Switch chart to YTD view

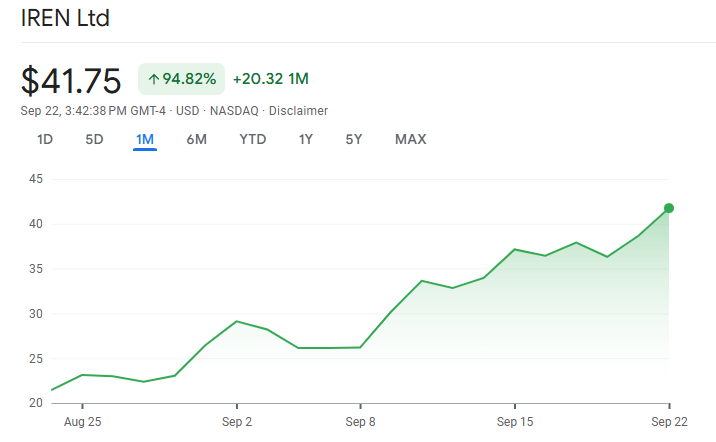253,139
